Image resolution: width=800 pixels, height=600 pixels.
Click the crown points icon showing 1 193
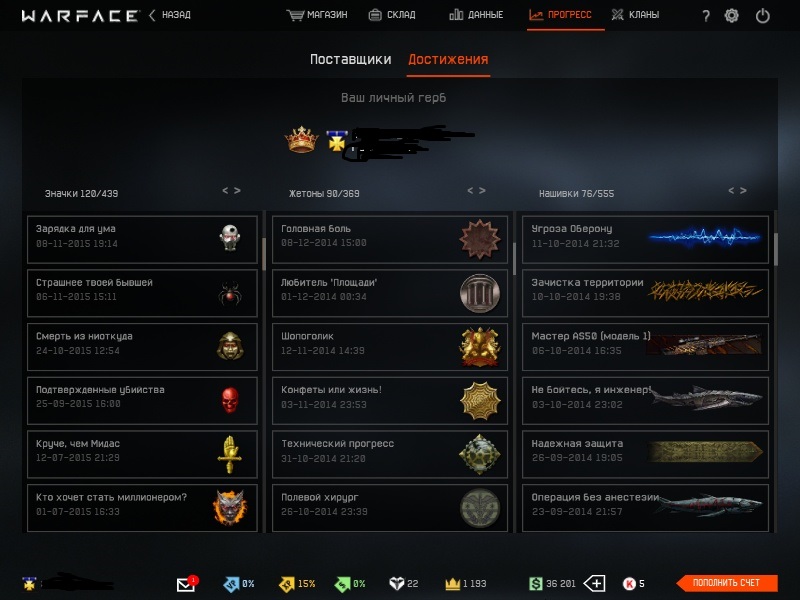coord(453,583)
